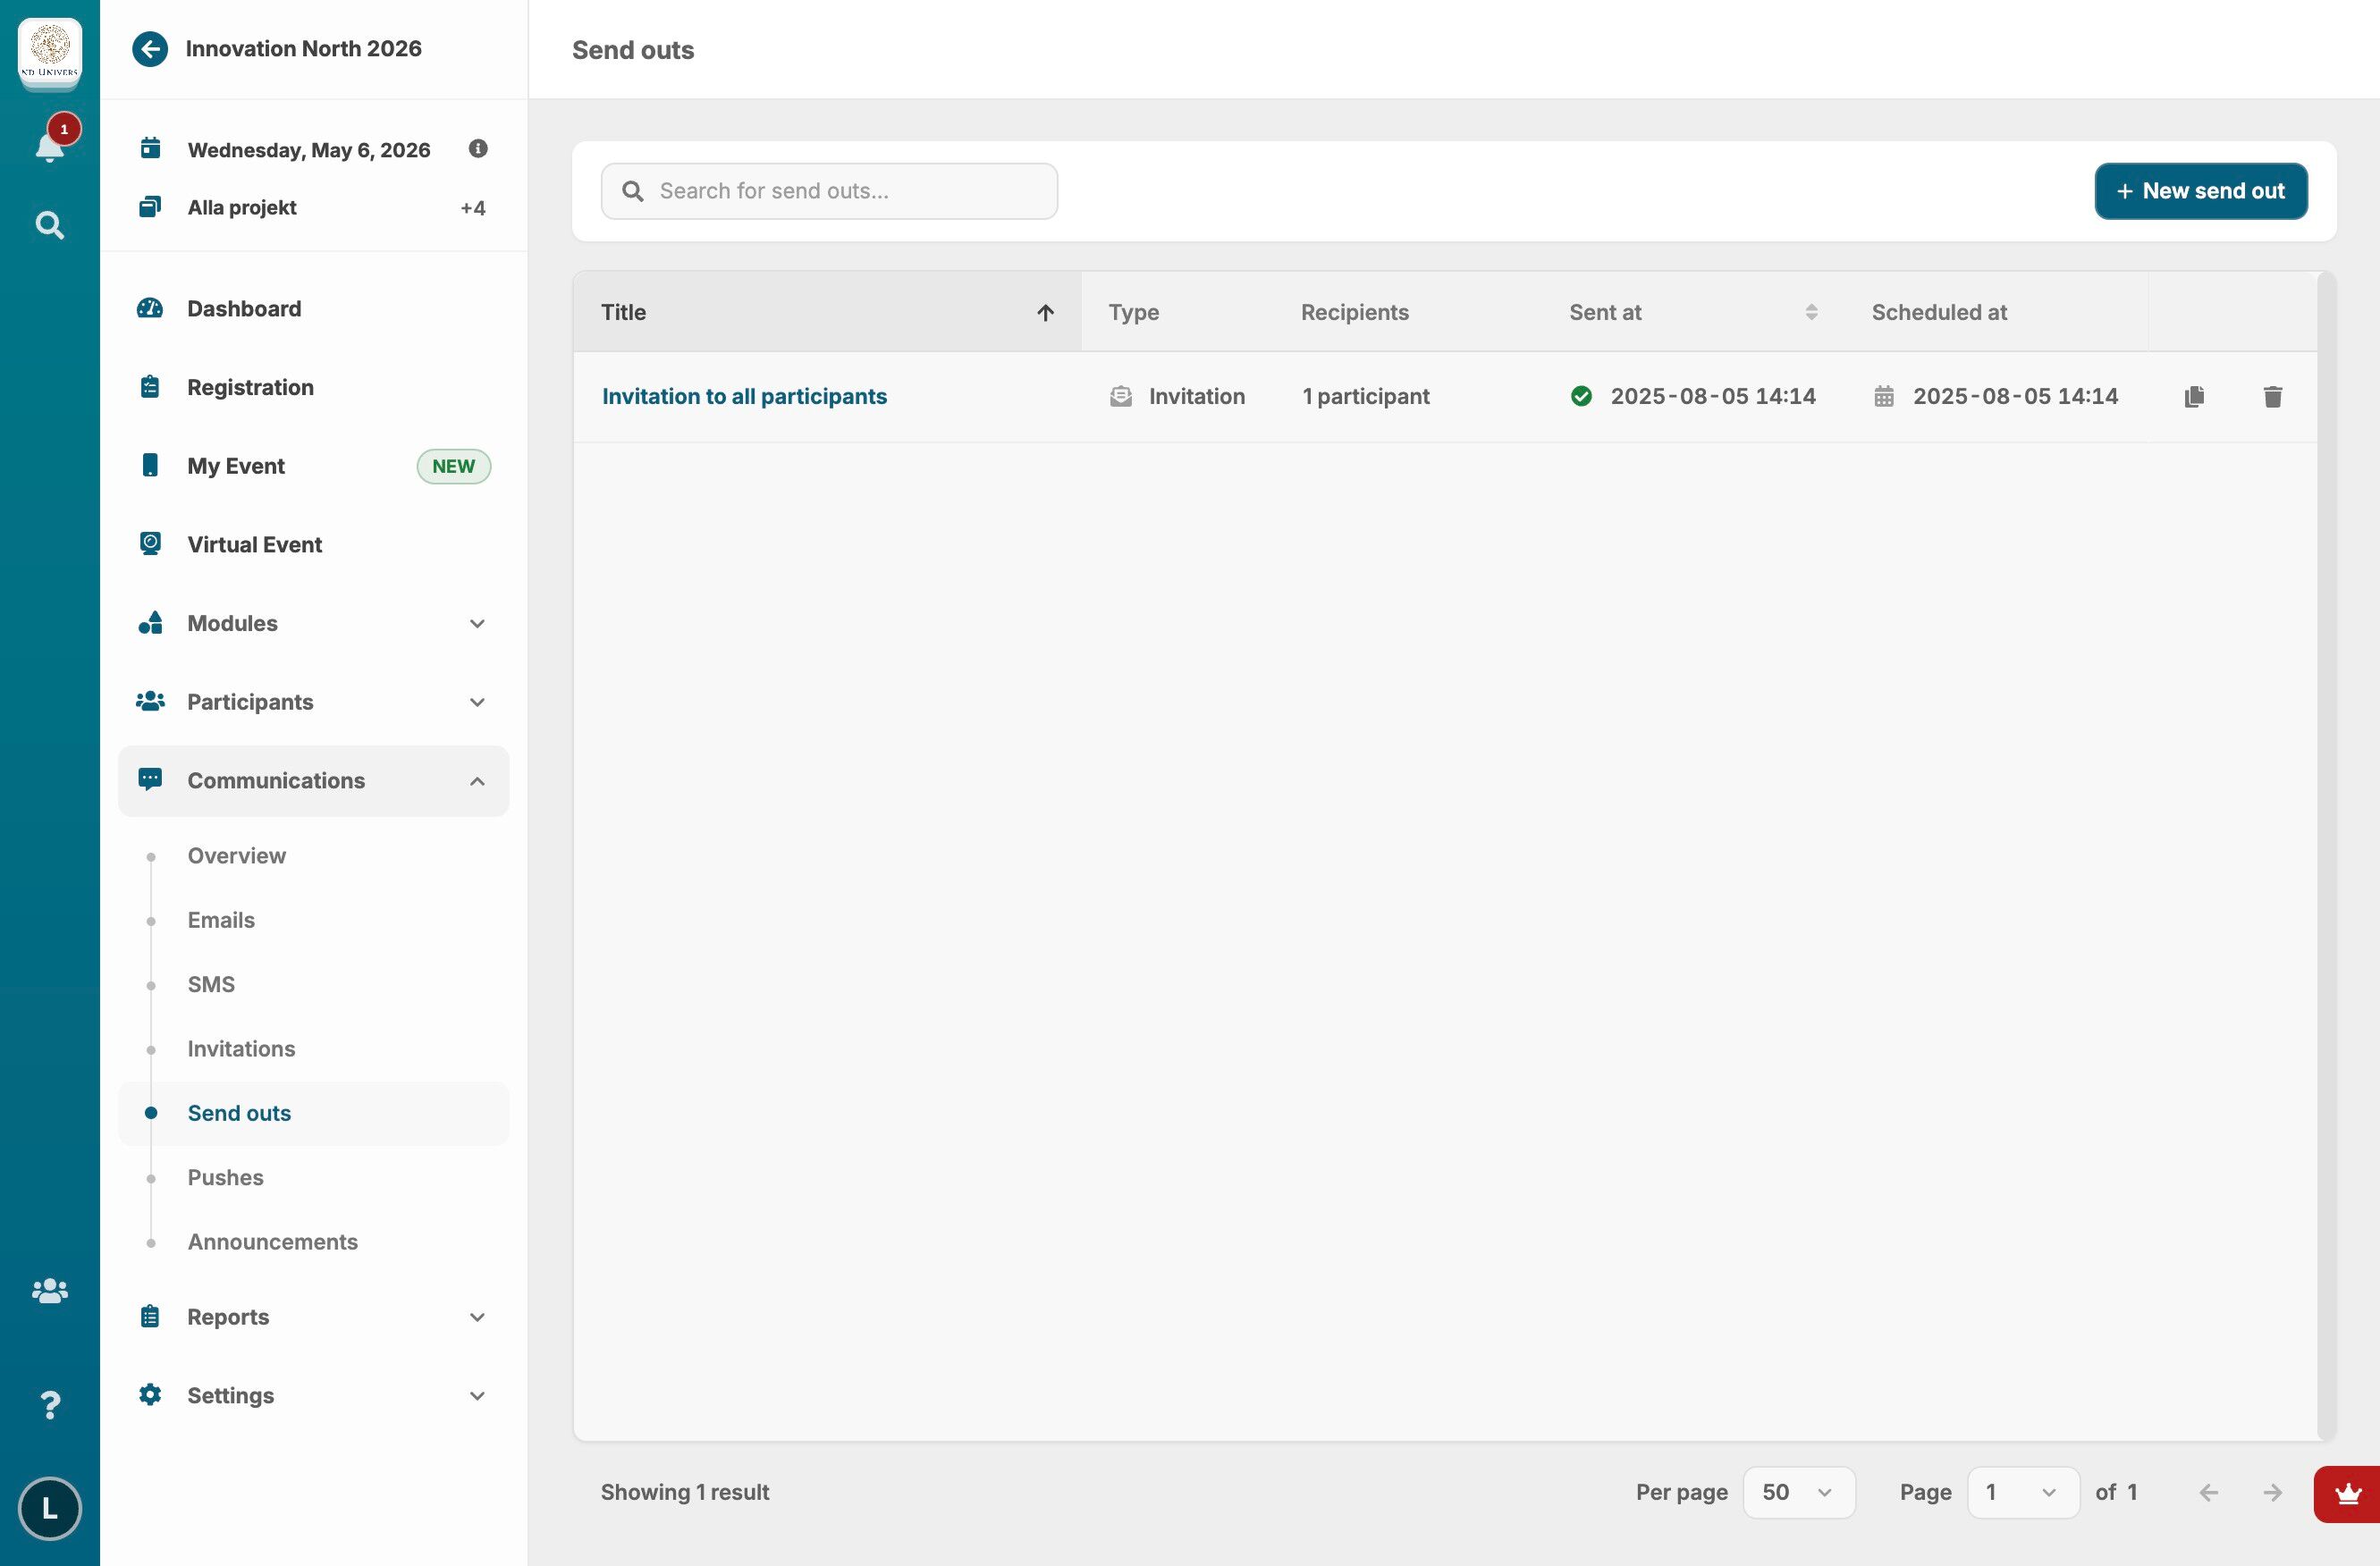Open the Dashboard menu item

pos(244,309)
